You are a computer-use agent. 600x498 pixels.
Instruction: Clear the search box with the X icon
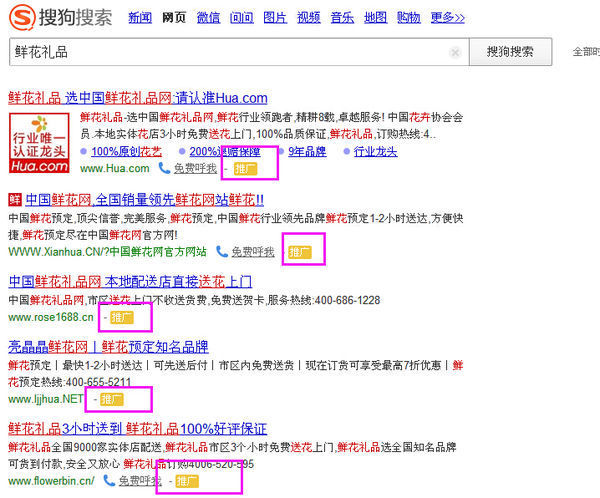(455, 52)
